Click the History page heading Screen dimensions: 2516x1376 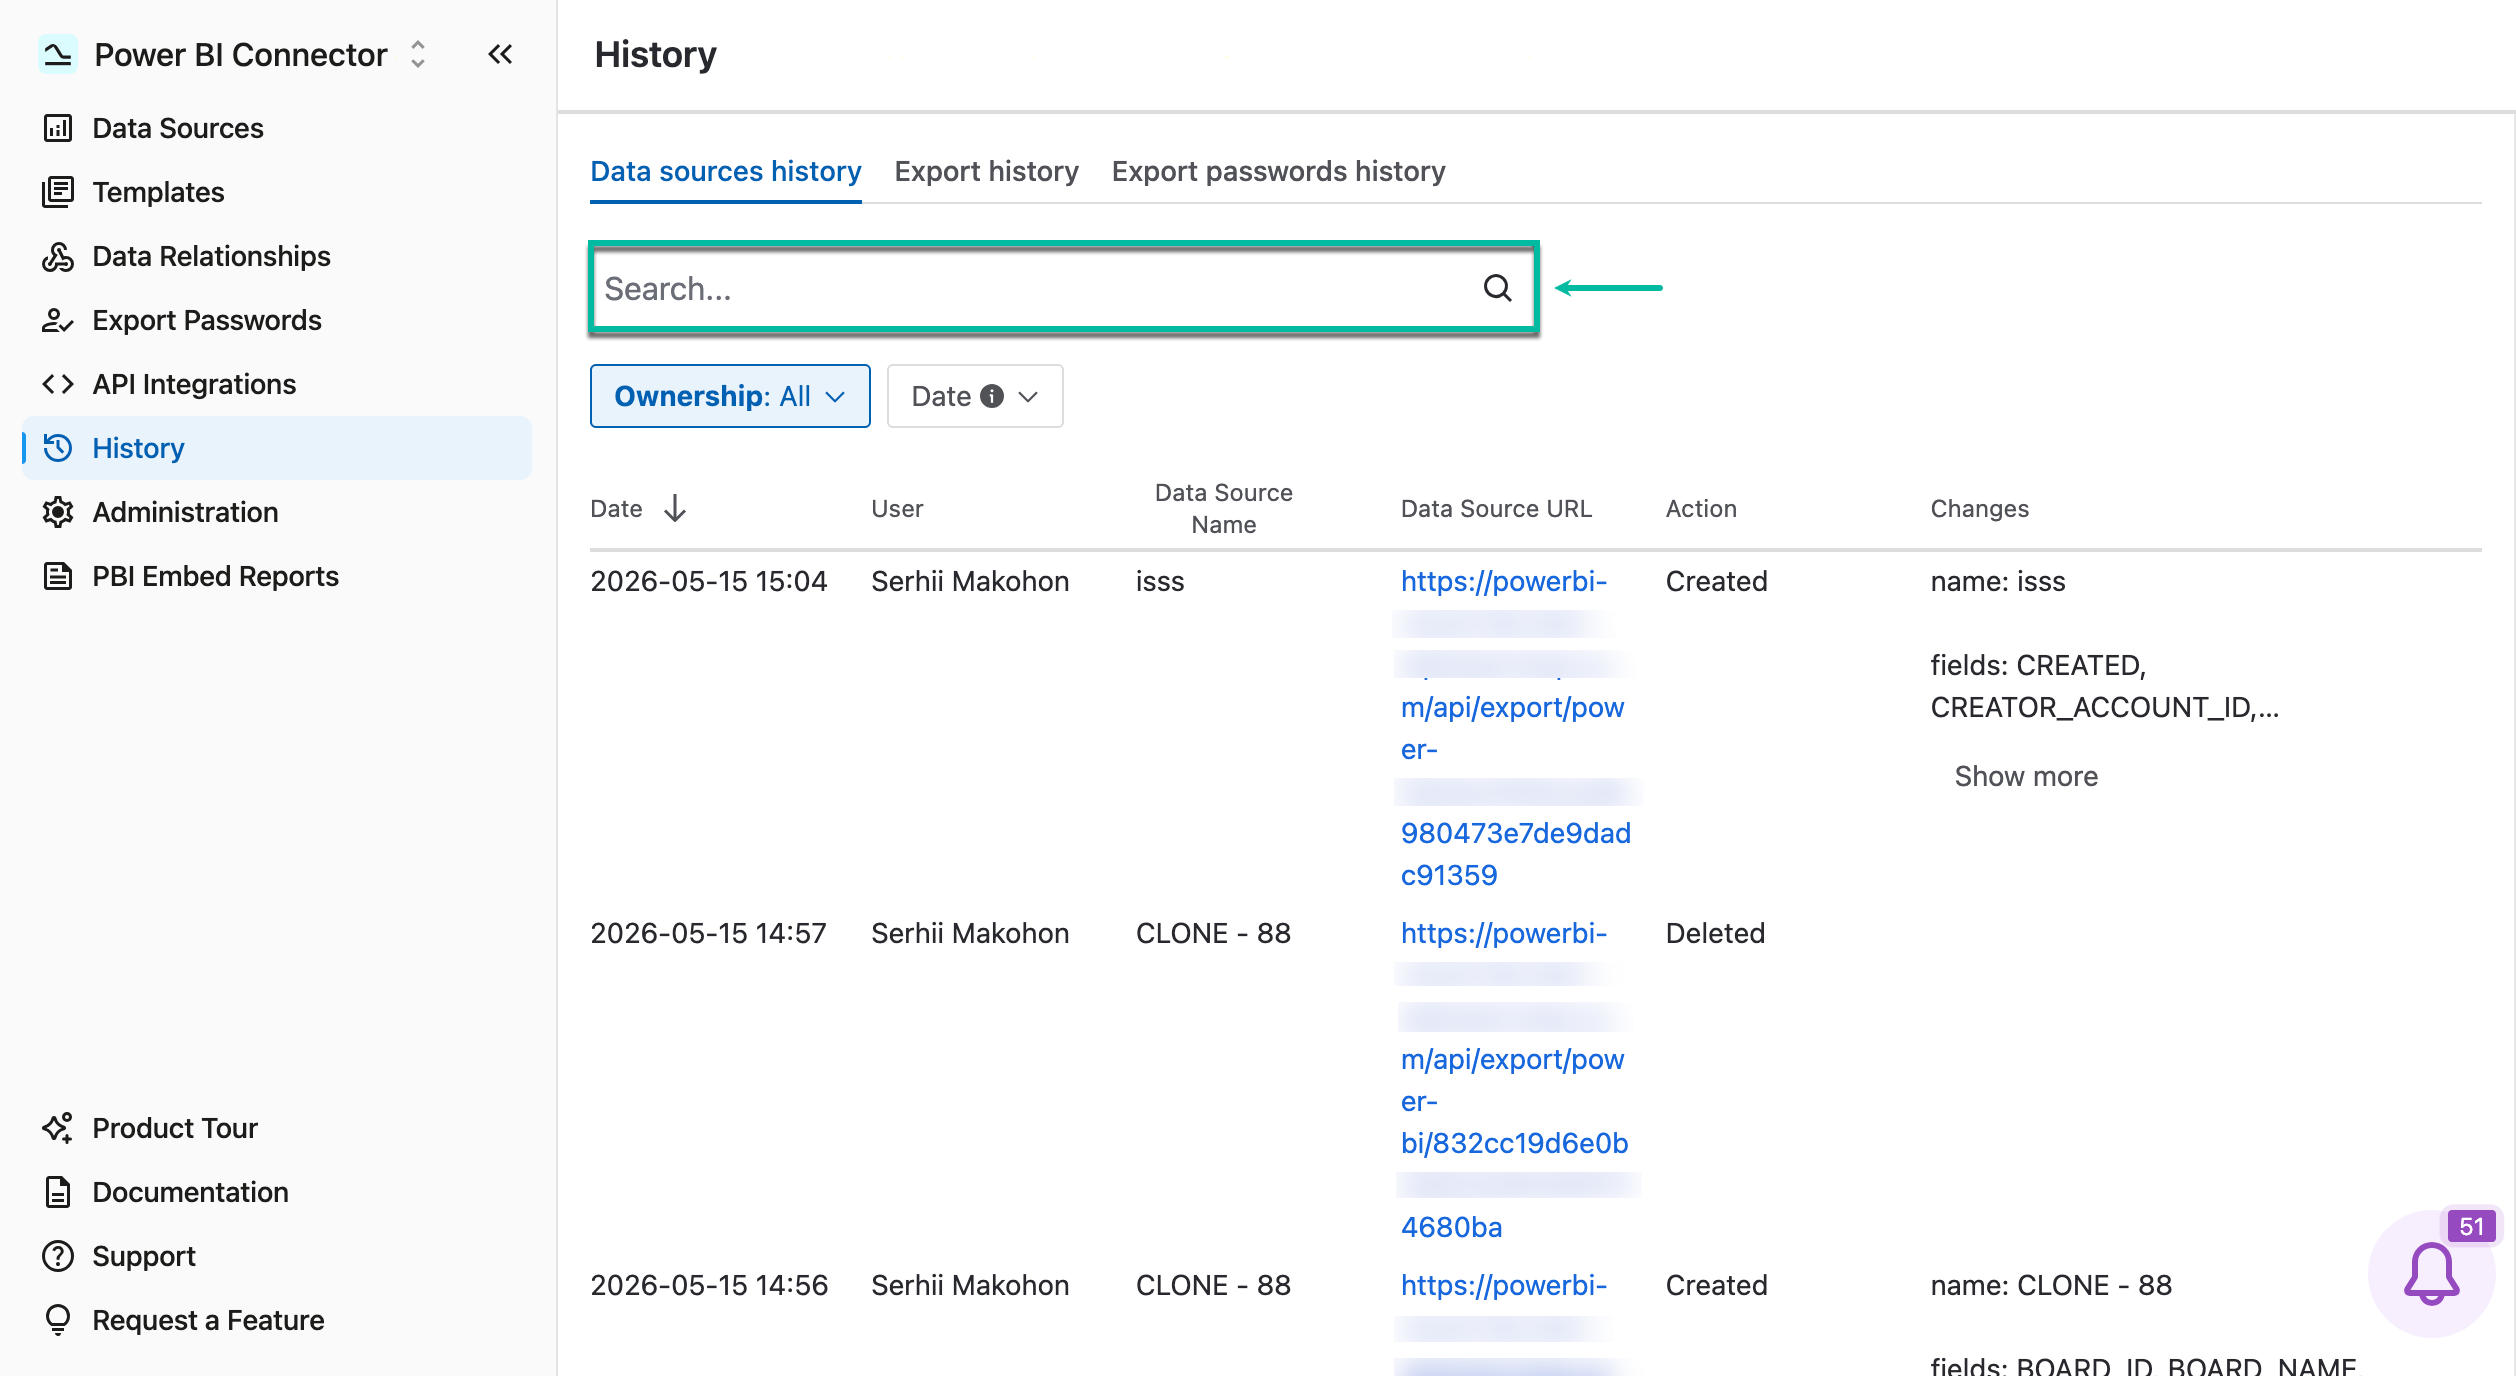(x=655, y=54)
